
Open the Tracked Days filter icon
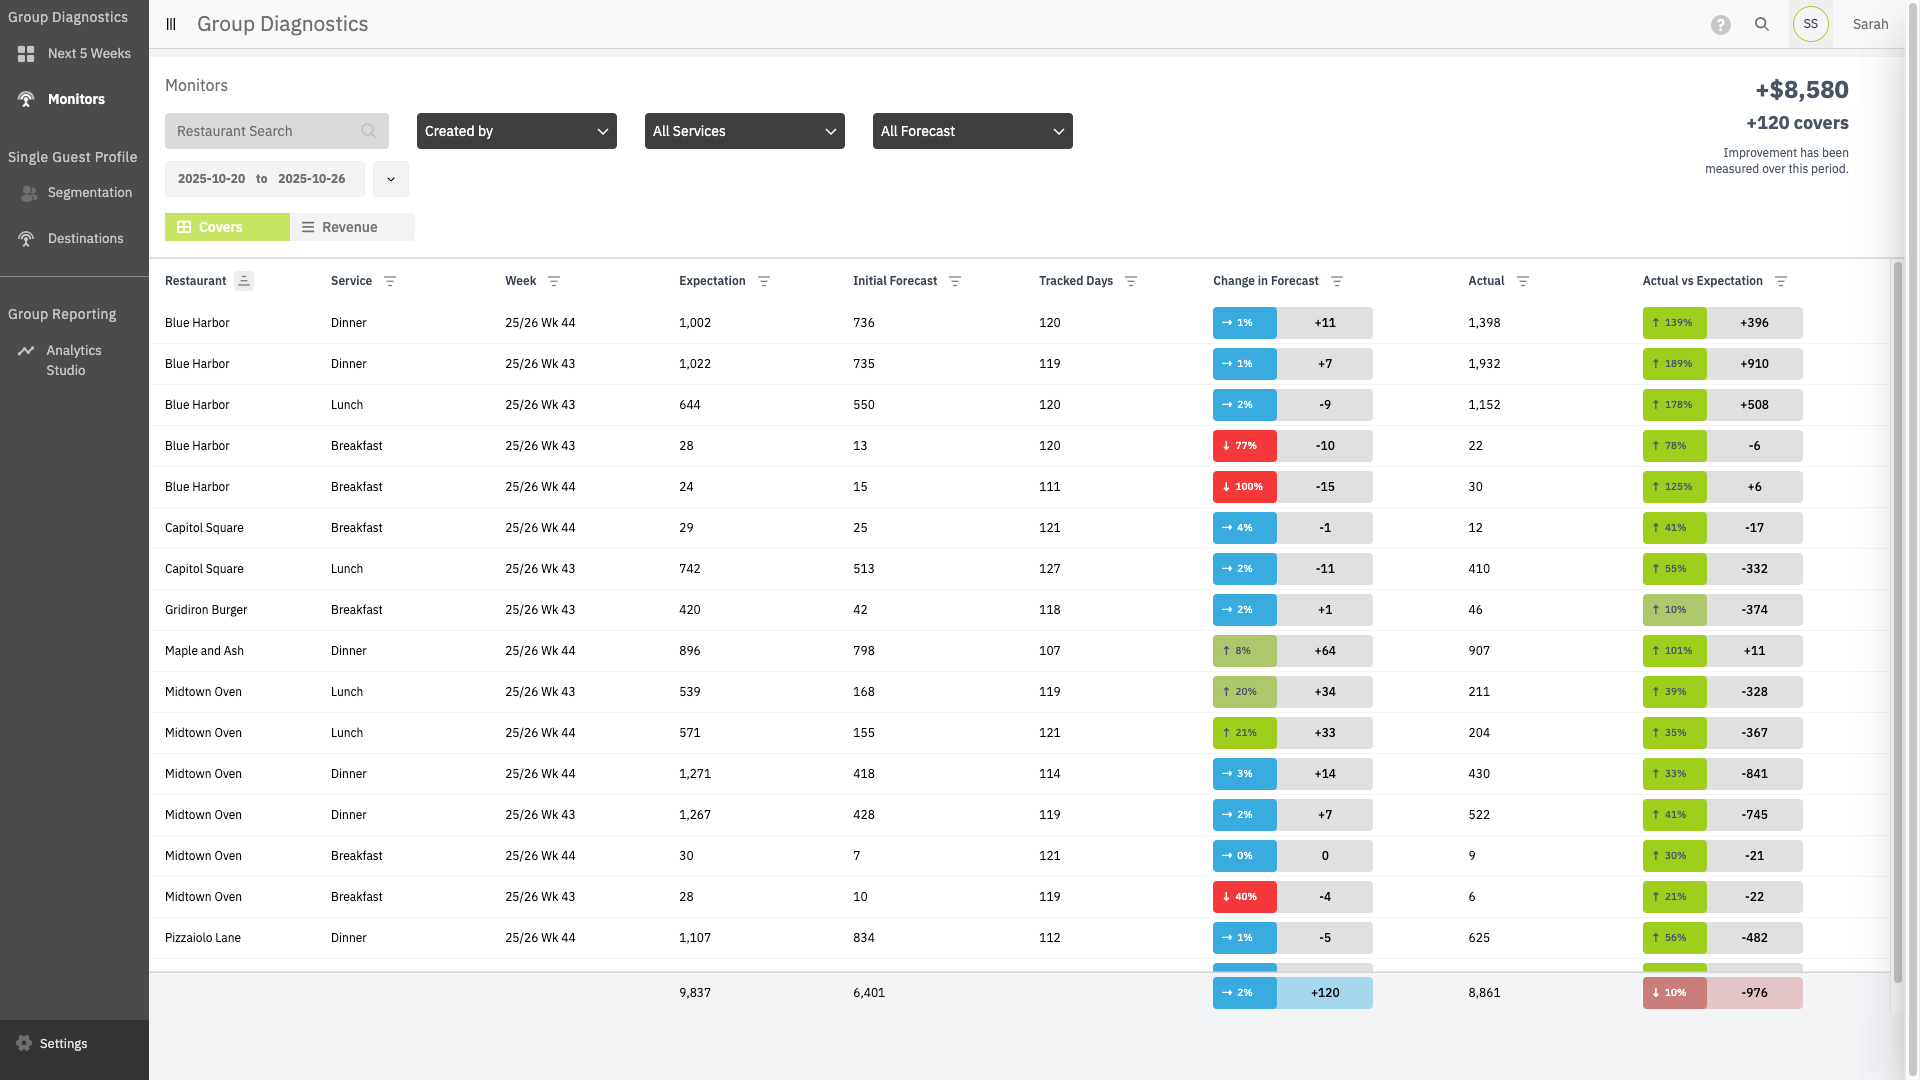coord(1131,281)
